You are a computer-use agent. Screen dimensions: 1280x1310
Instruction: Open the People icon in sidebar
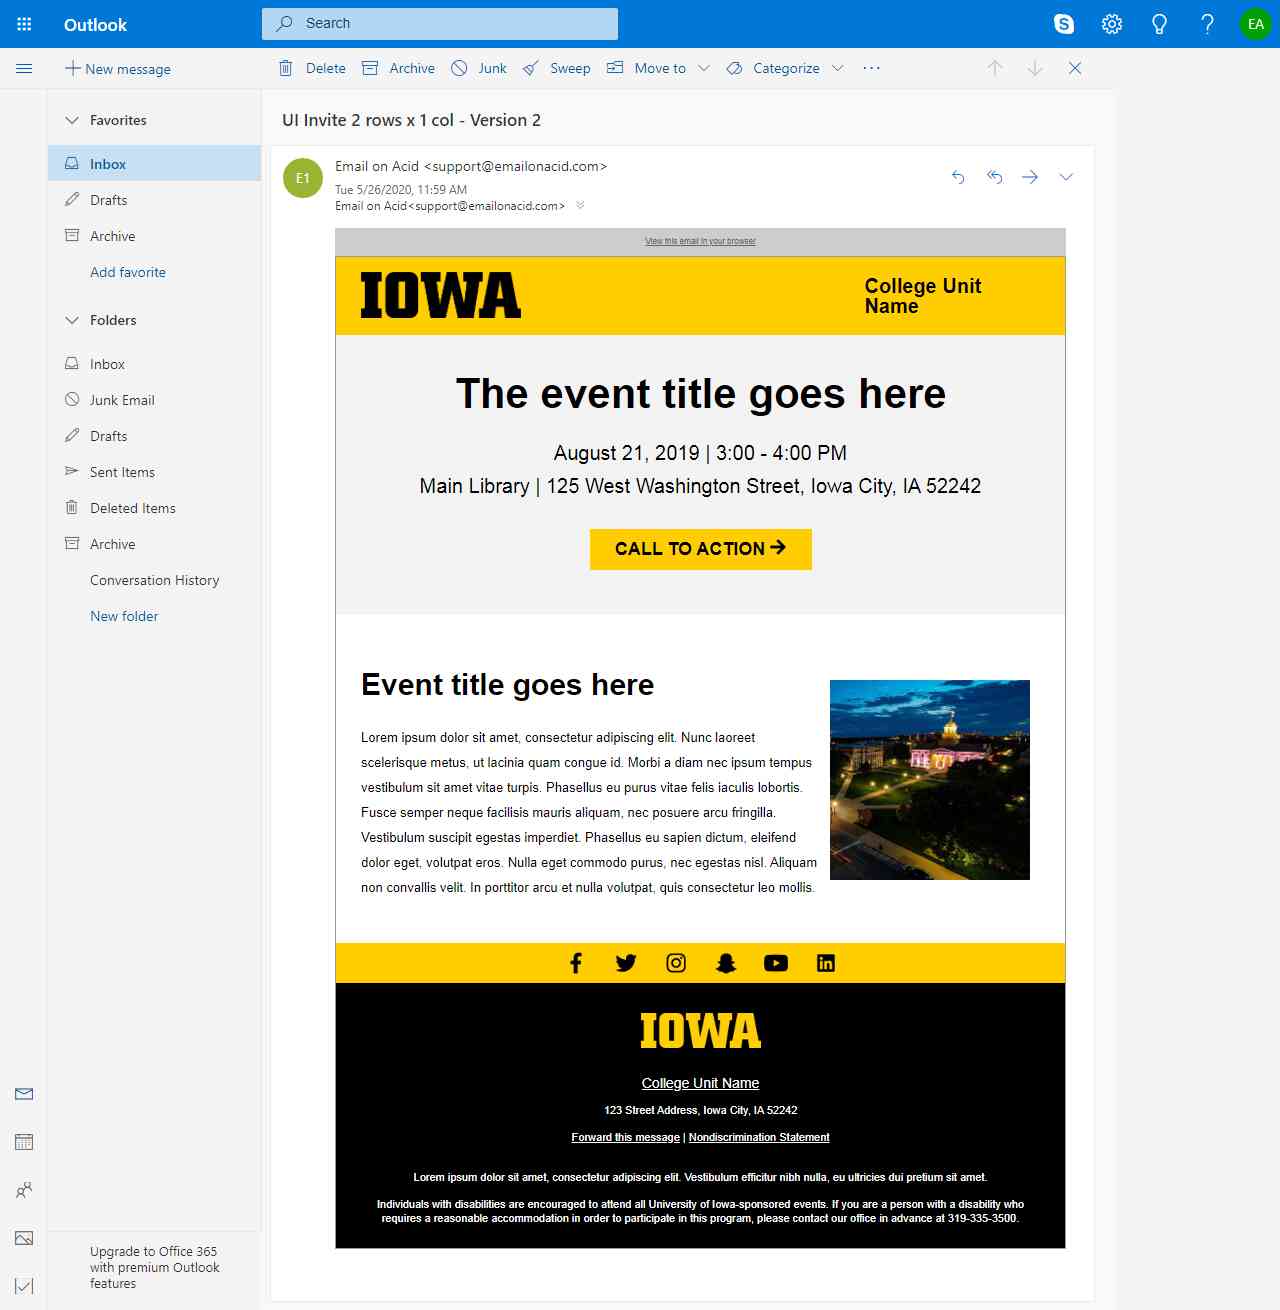tap(24, 1190)
